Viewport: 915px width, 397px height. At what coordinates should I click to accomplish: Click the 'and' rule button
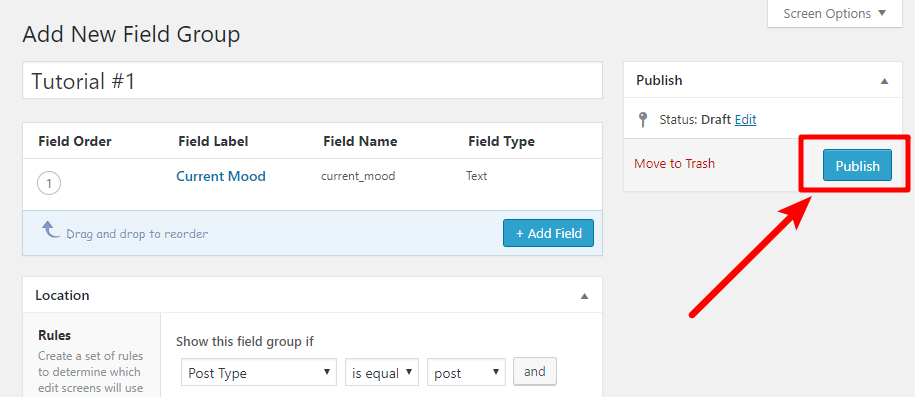click(x=535, y=371)
